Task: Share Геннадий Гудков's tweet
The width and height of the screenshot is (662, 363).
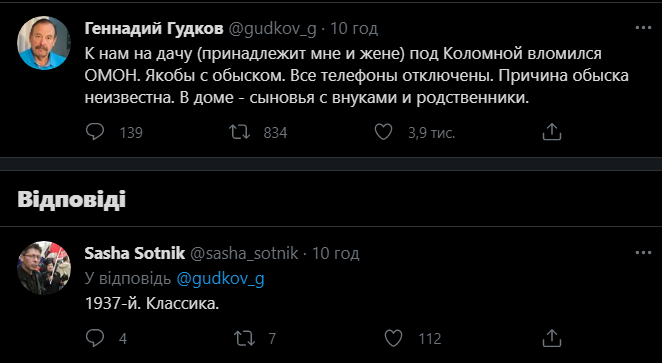Action: 551,132
